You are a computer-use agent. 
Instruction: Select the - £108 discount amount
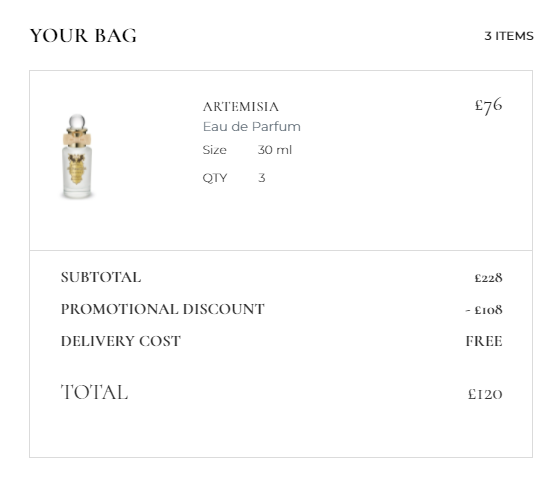coord(484,310)
